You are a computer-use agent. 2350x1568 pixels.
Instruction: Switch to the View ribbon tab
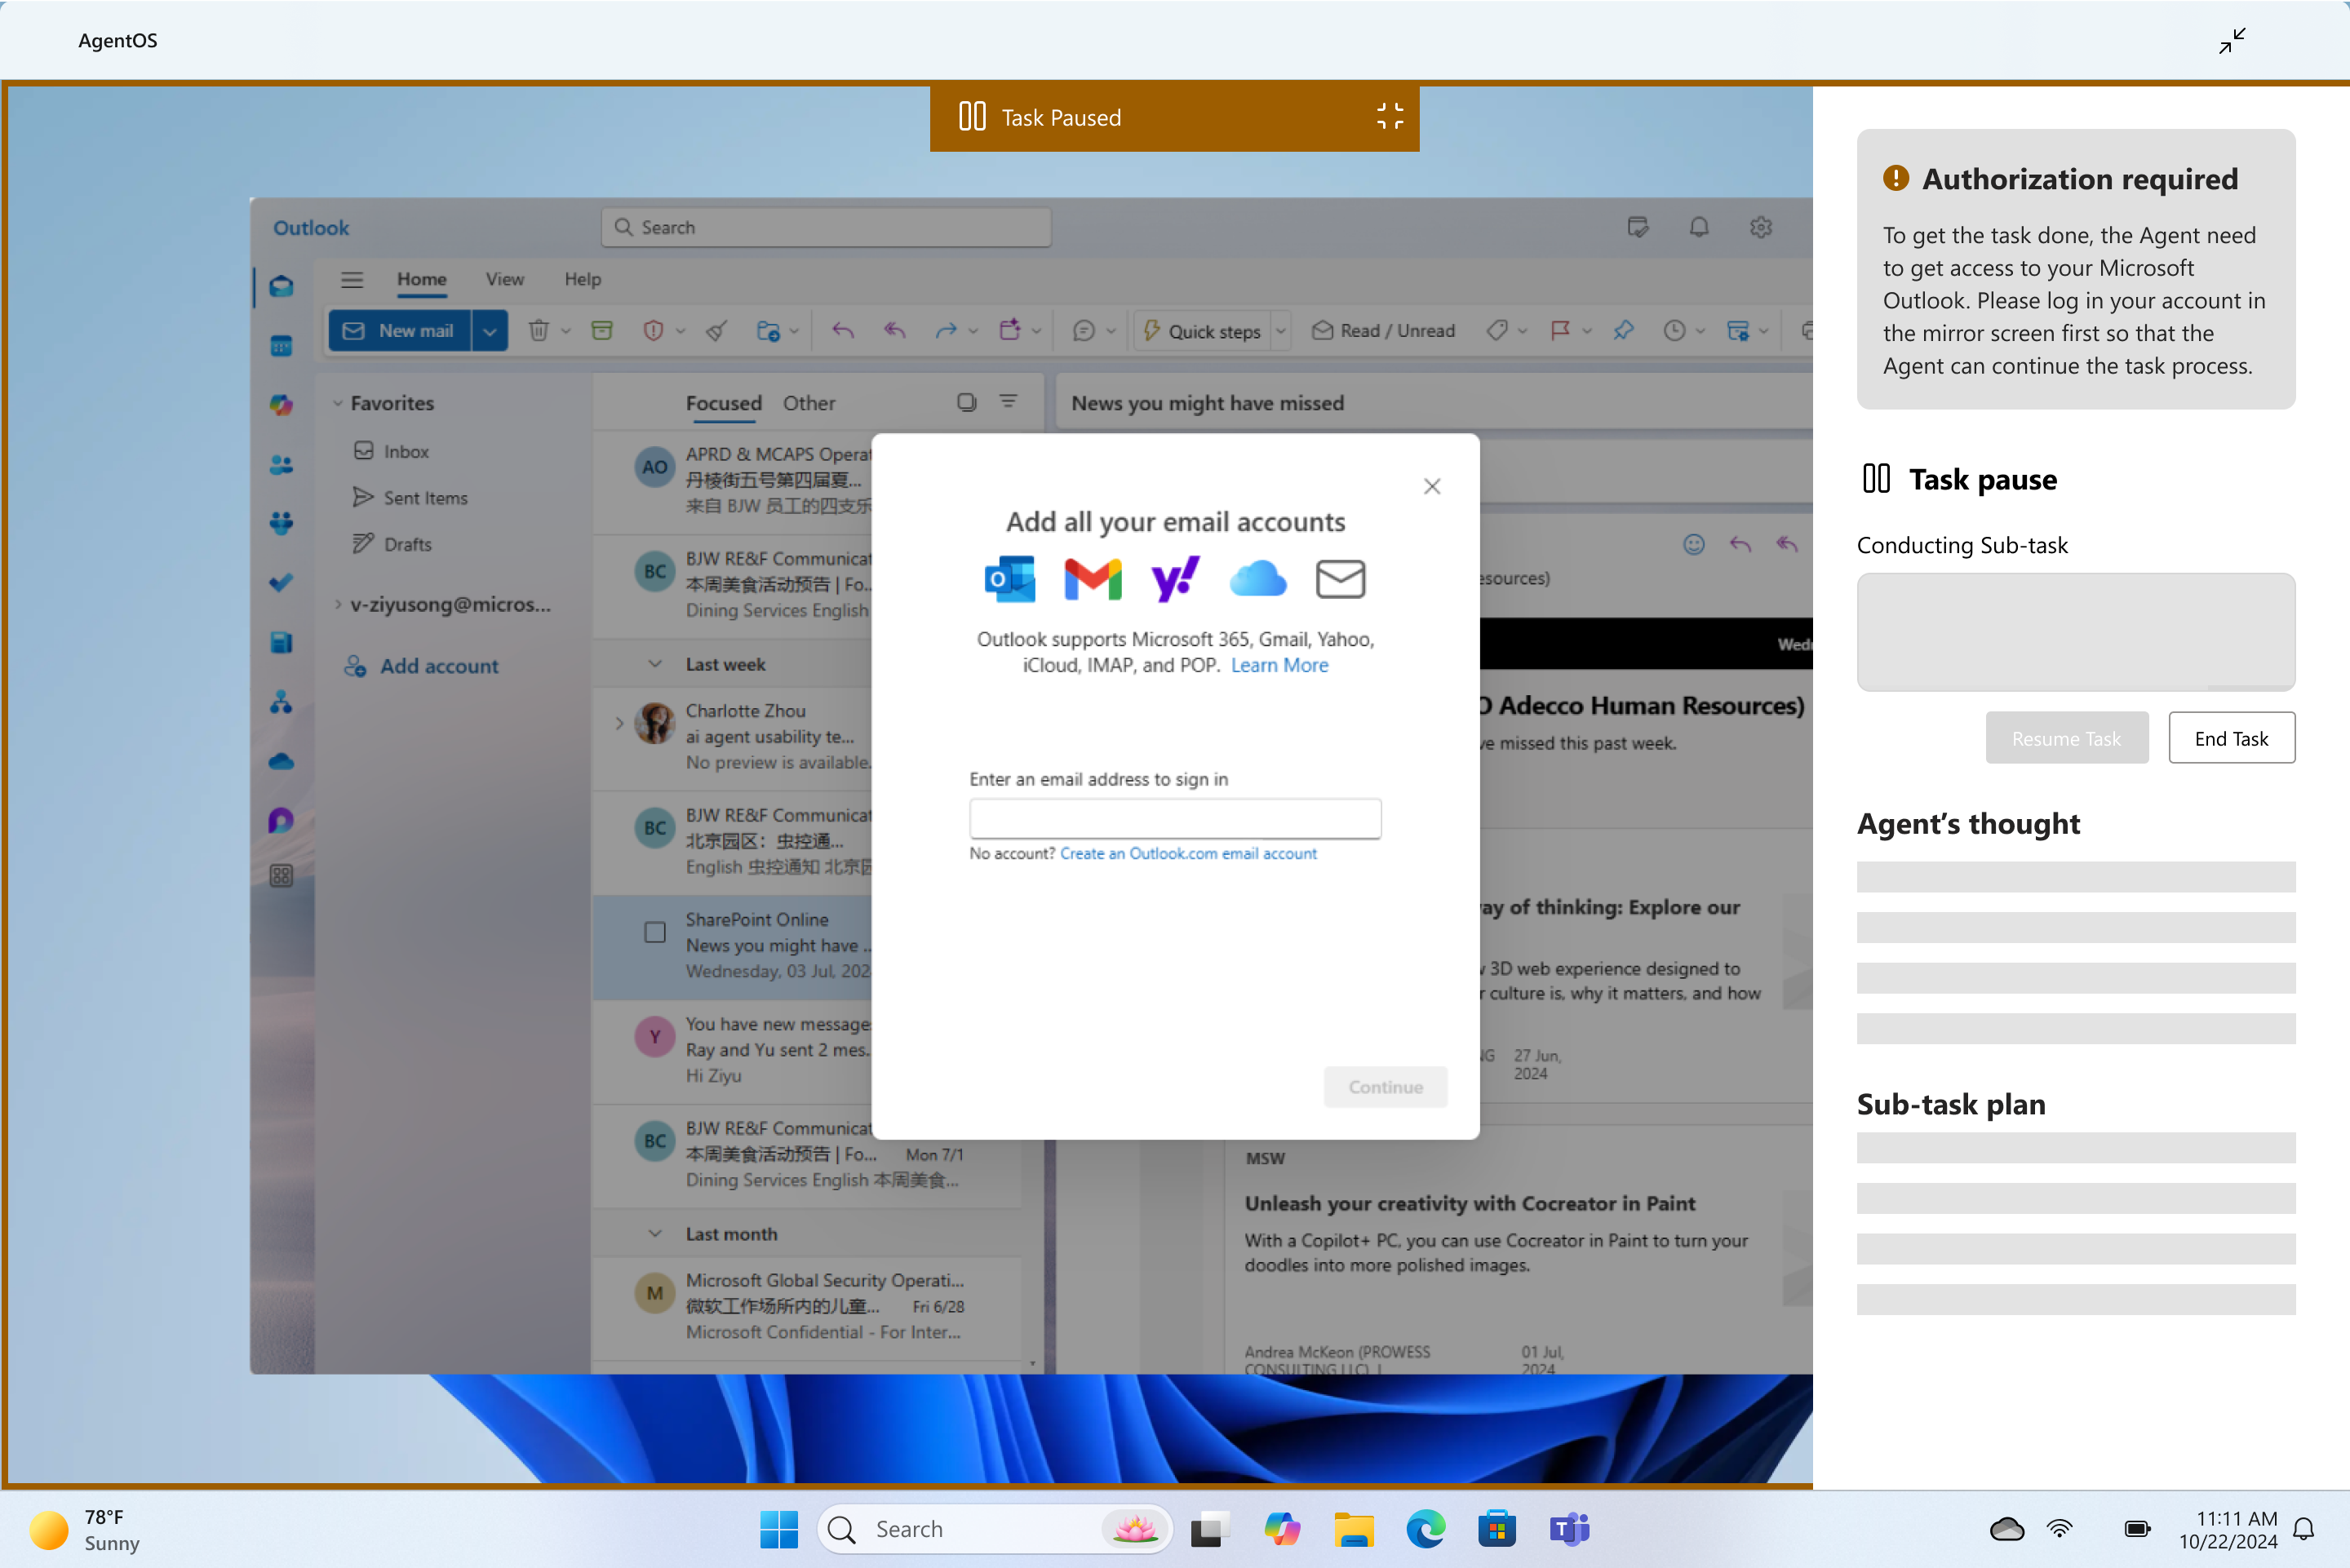[x=504, y=279]
